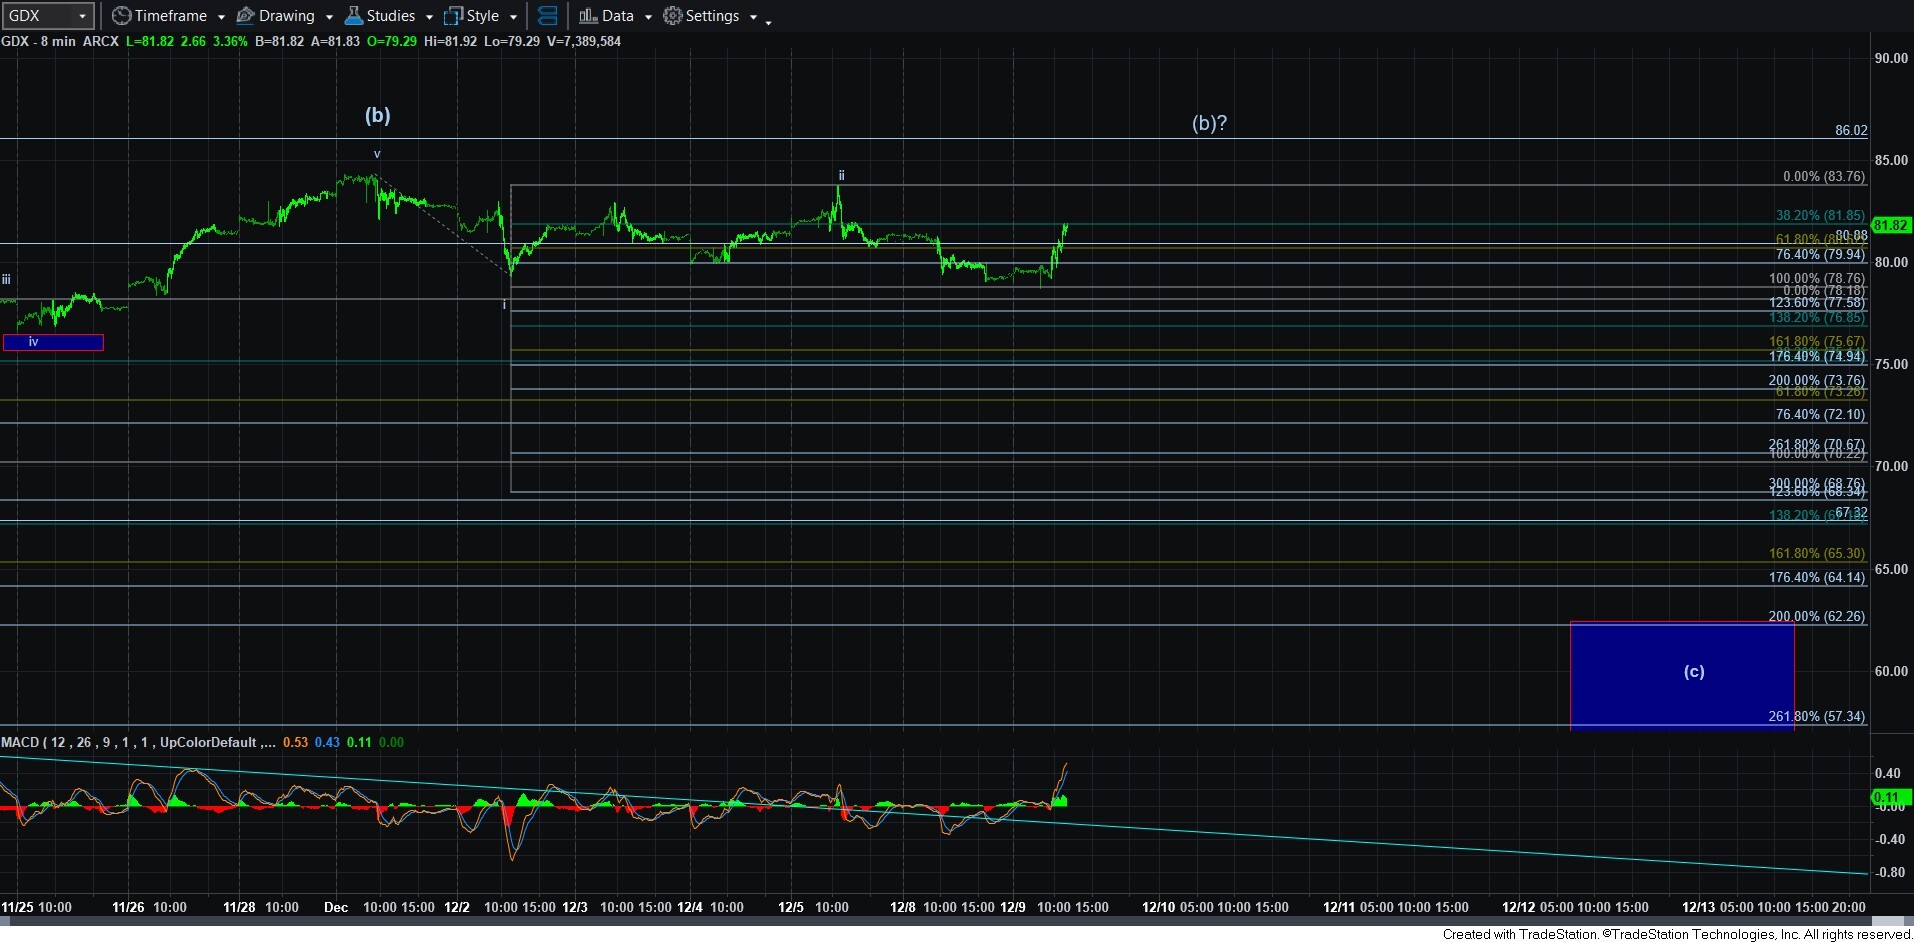Click the Studies flask icon

click(x=353, y=16)
